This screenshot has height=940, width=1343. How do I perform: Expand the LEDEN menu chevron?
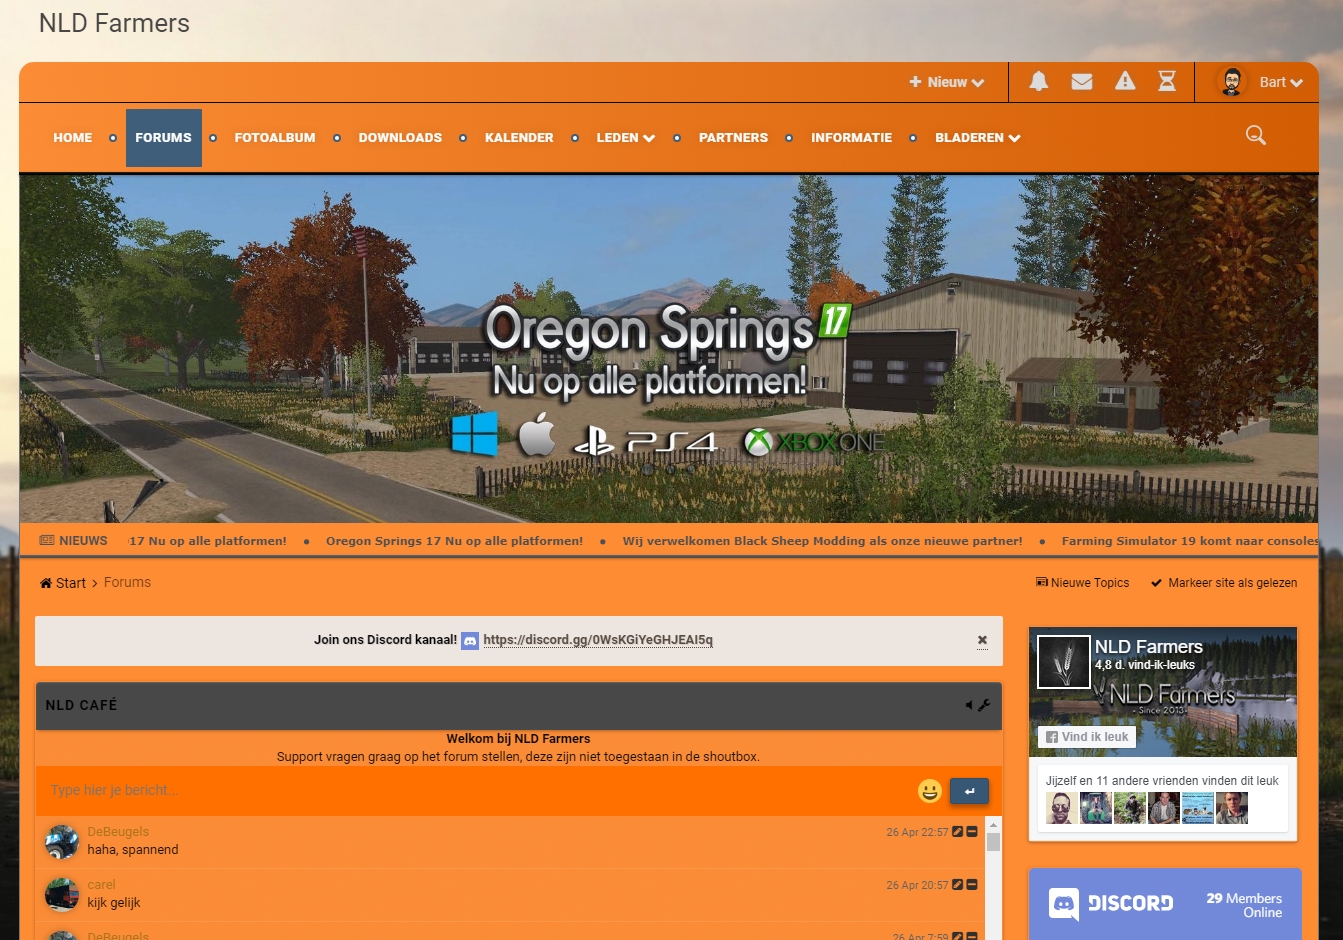click(x=649, y=138)
